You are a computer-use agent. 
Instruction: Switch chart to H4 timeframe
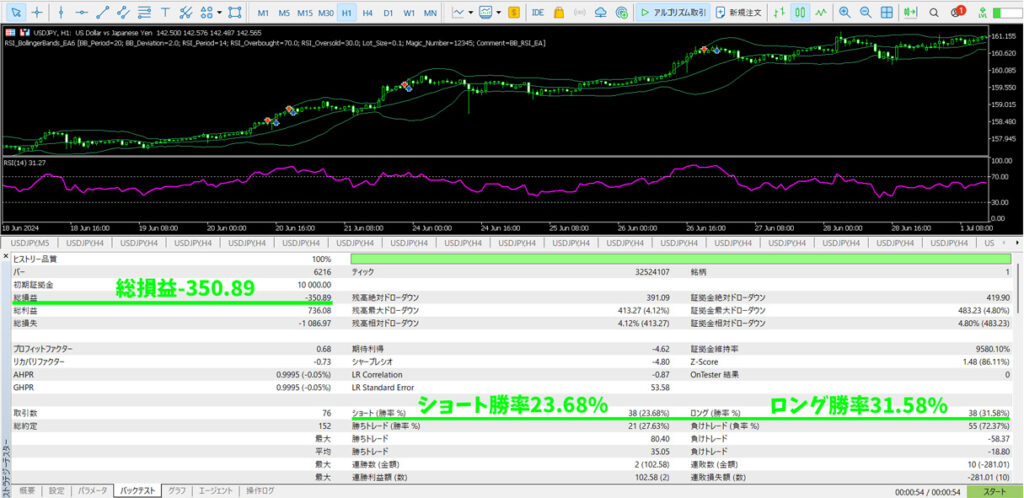click(x=368, y=12)
